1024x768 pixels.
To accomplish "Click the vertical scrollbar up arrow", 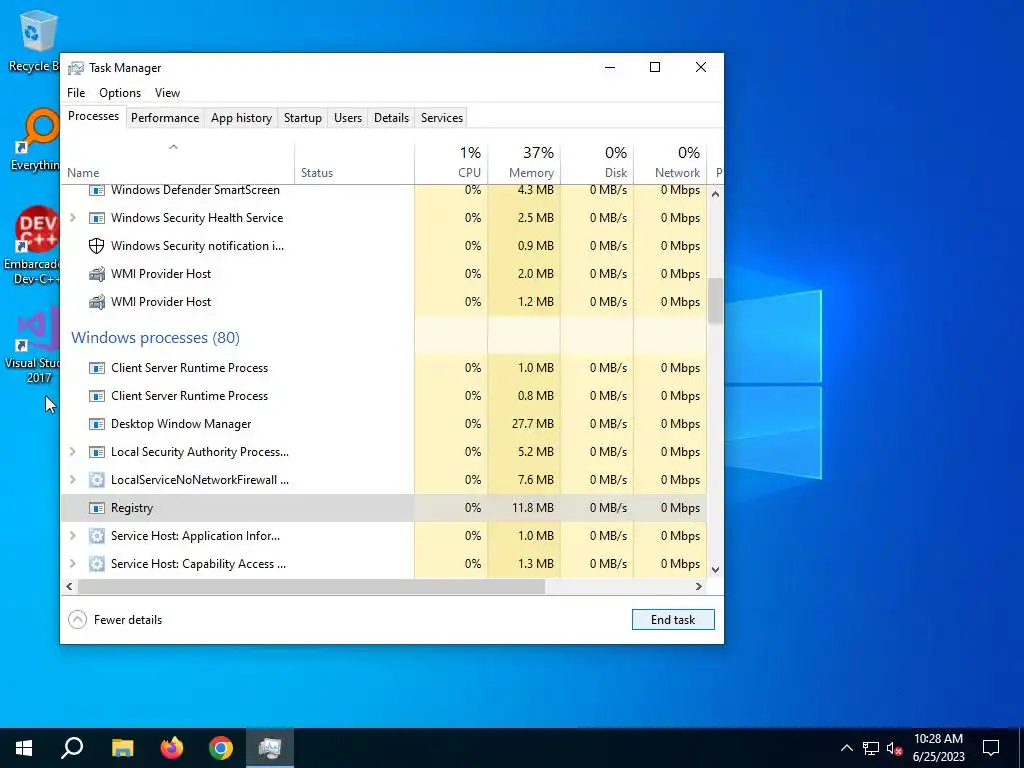I will [x=715, y=194].
